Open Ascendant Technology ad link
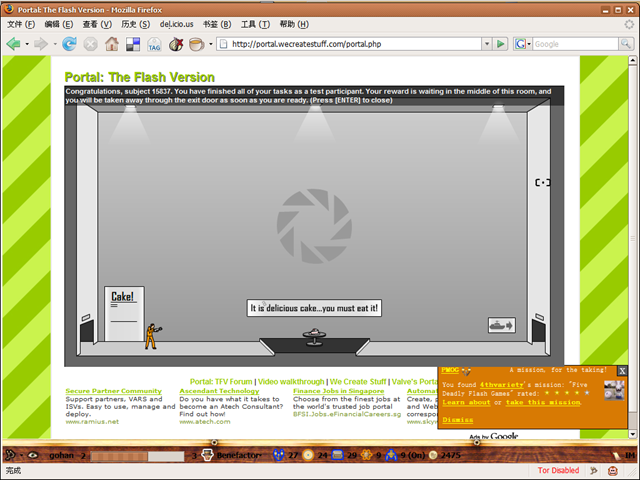 (219, 391)
